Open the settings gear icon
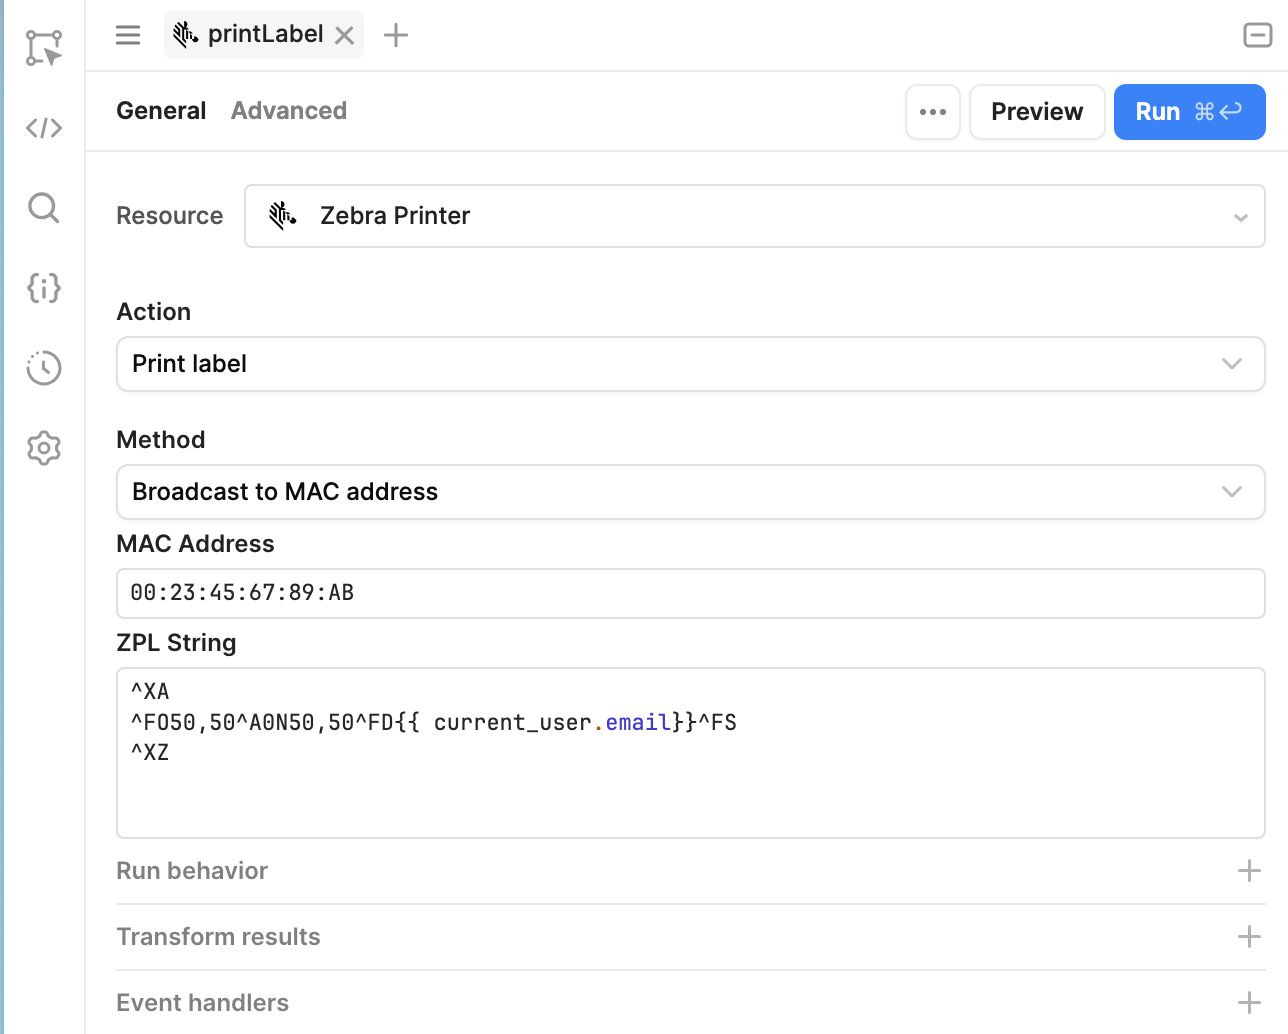This screenshot has height=1034, width=1288. coord(44,448)
